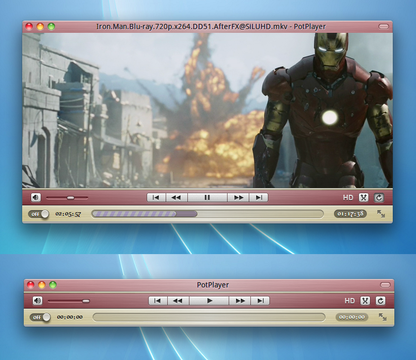Click the repeat icon in the upper player
The image size is (416, 360).
(379, 198)
